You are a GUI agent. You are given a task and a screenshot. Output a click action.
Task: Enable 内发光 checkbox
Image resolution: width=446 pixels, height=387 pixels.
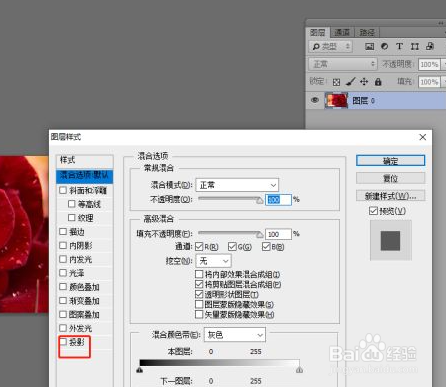coord(63,259)
